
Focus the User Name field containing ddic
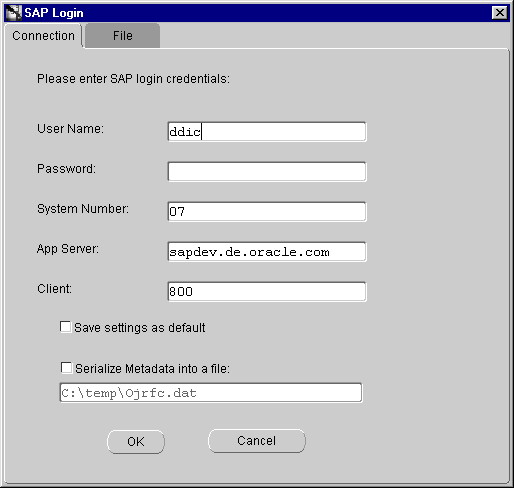pyautogui.click(x=267, y=132)
